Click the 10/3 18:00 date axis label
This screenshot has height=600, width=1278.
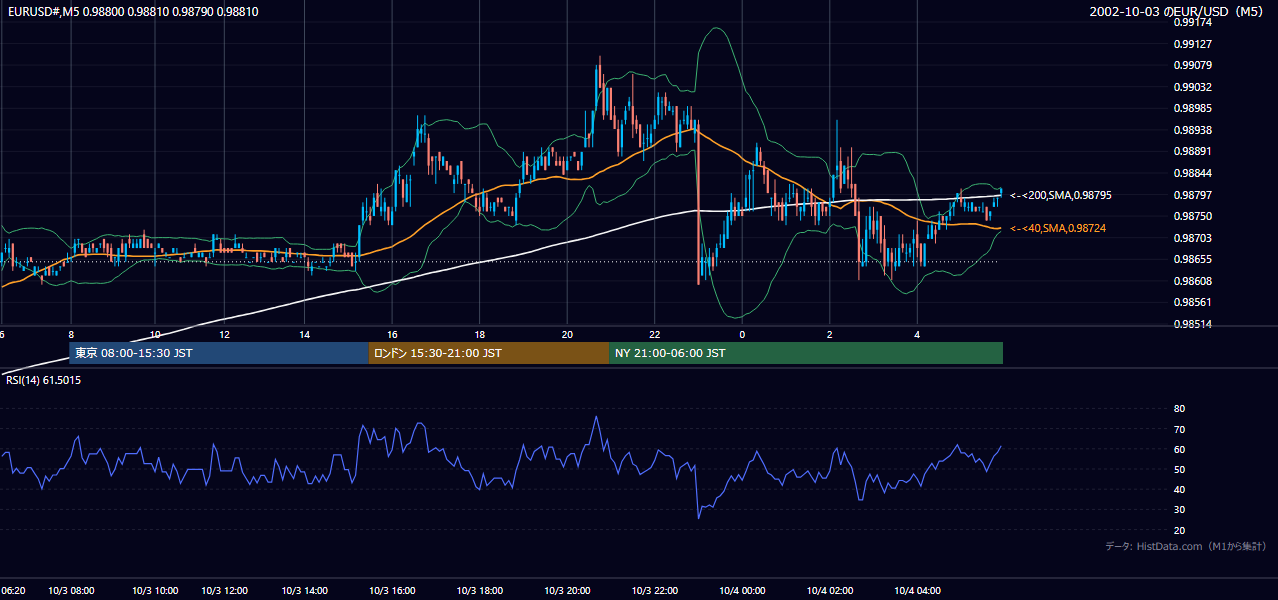pyautogui.click(x=480, y=591)
